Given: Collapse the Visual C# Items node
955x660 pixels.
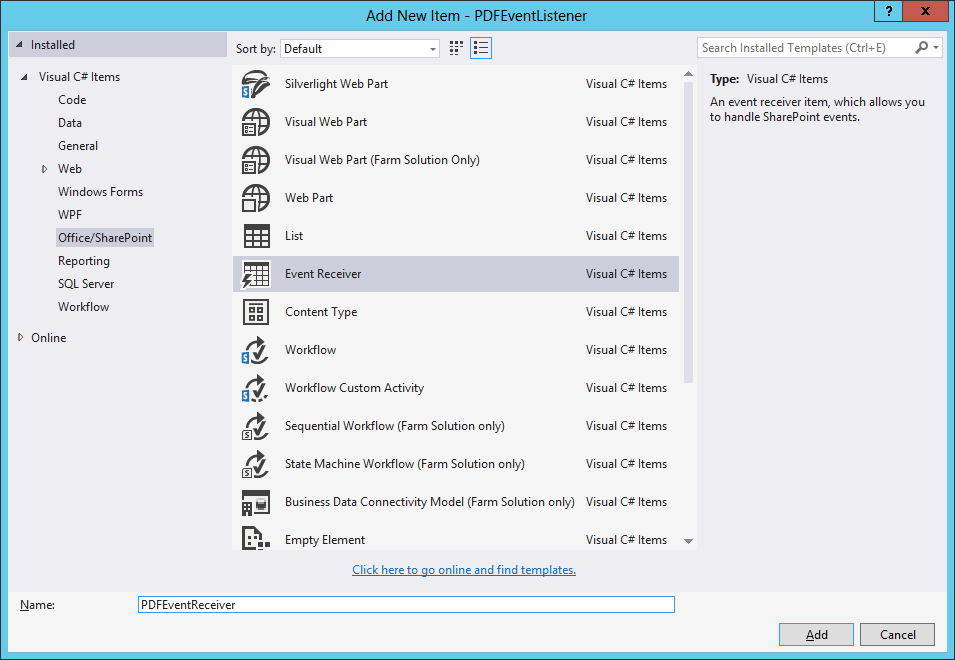Looking at the screenshot, I should 24,77.
